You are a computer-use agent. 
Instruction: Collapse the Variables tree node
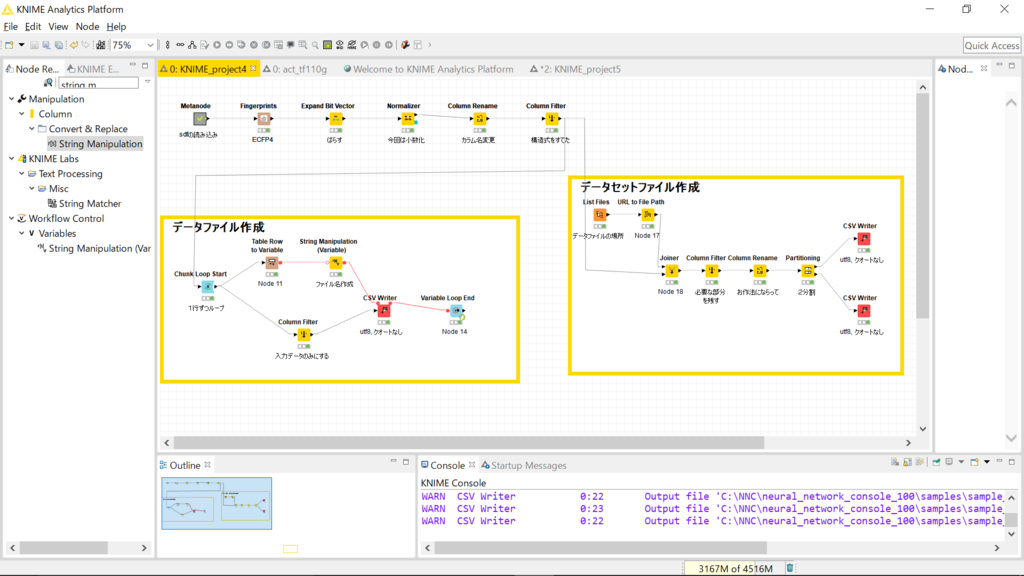click(22, 233)
